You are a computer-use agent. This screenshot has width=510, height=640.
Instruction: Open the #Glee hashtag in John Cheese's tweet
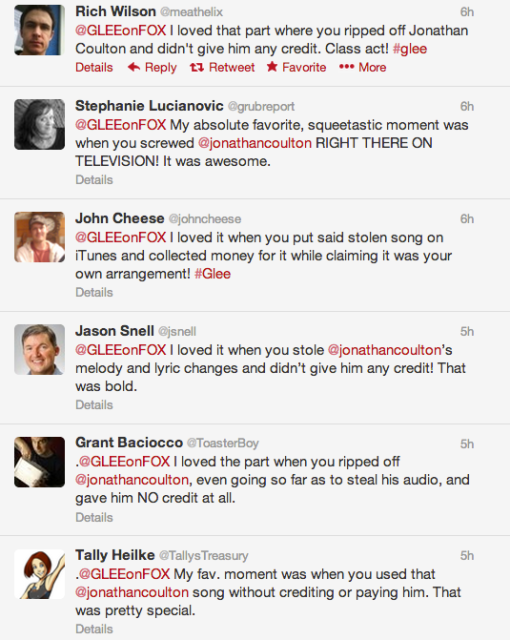tap(213, 274)
